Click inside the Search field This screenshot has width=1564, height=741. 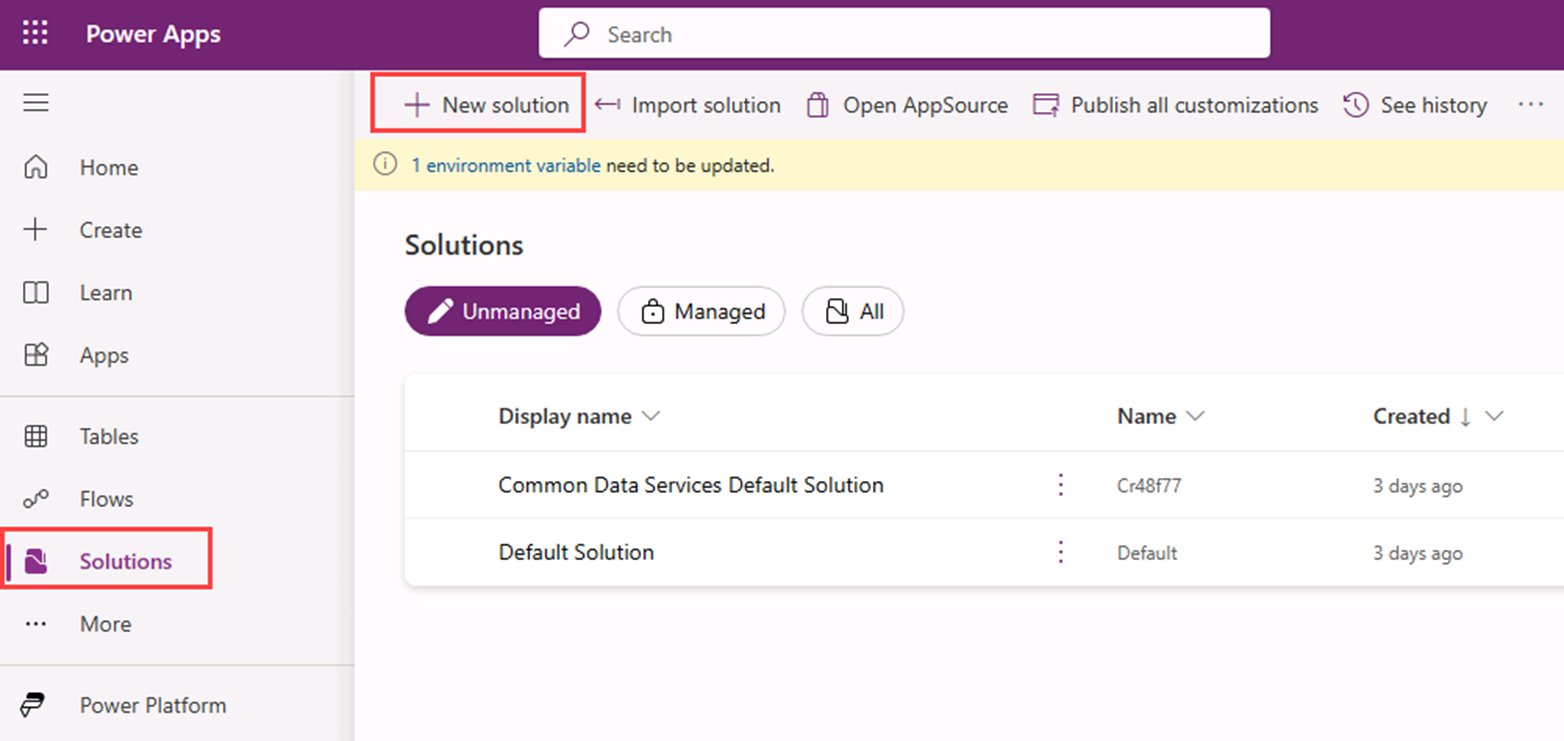coord(904,34)
